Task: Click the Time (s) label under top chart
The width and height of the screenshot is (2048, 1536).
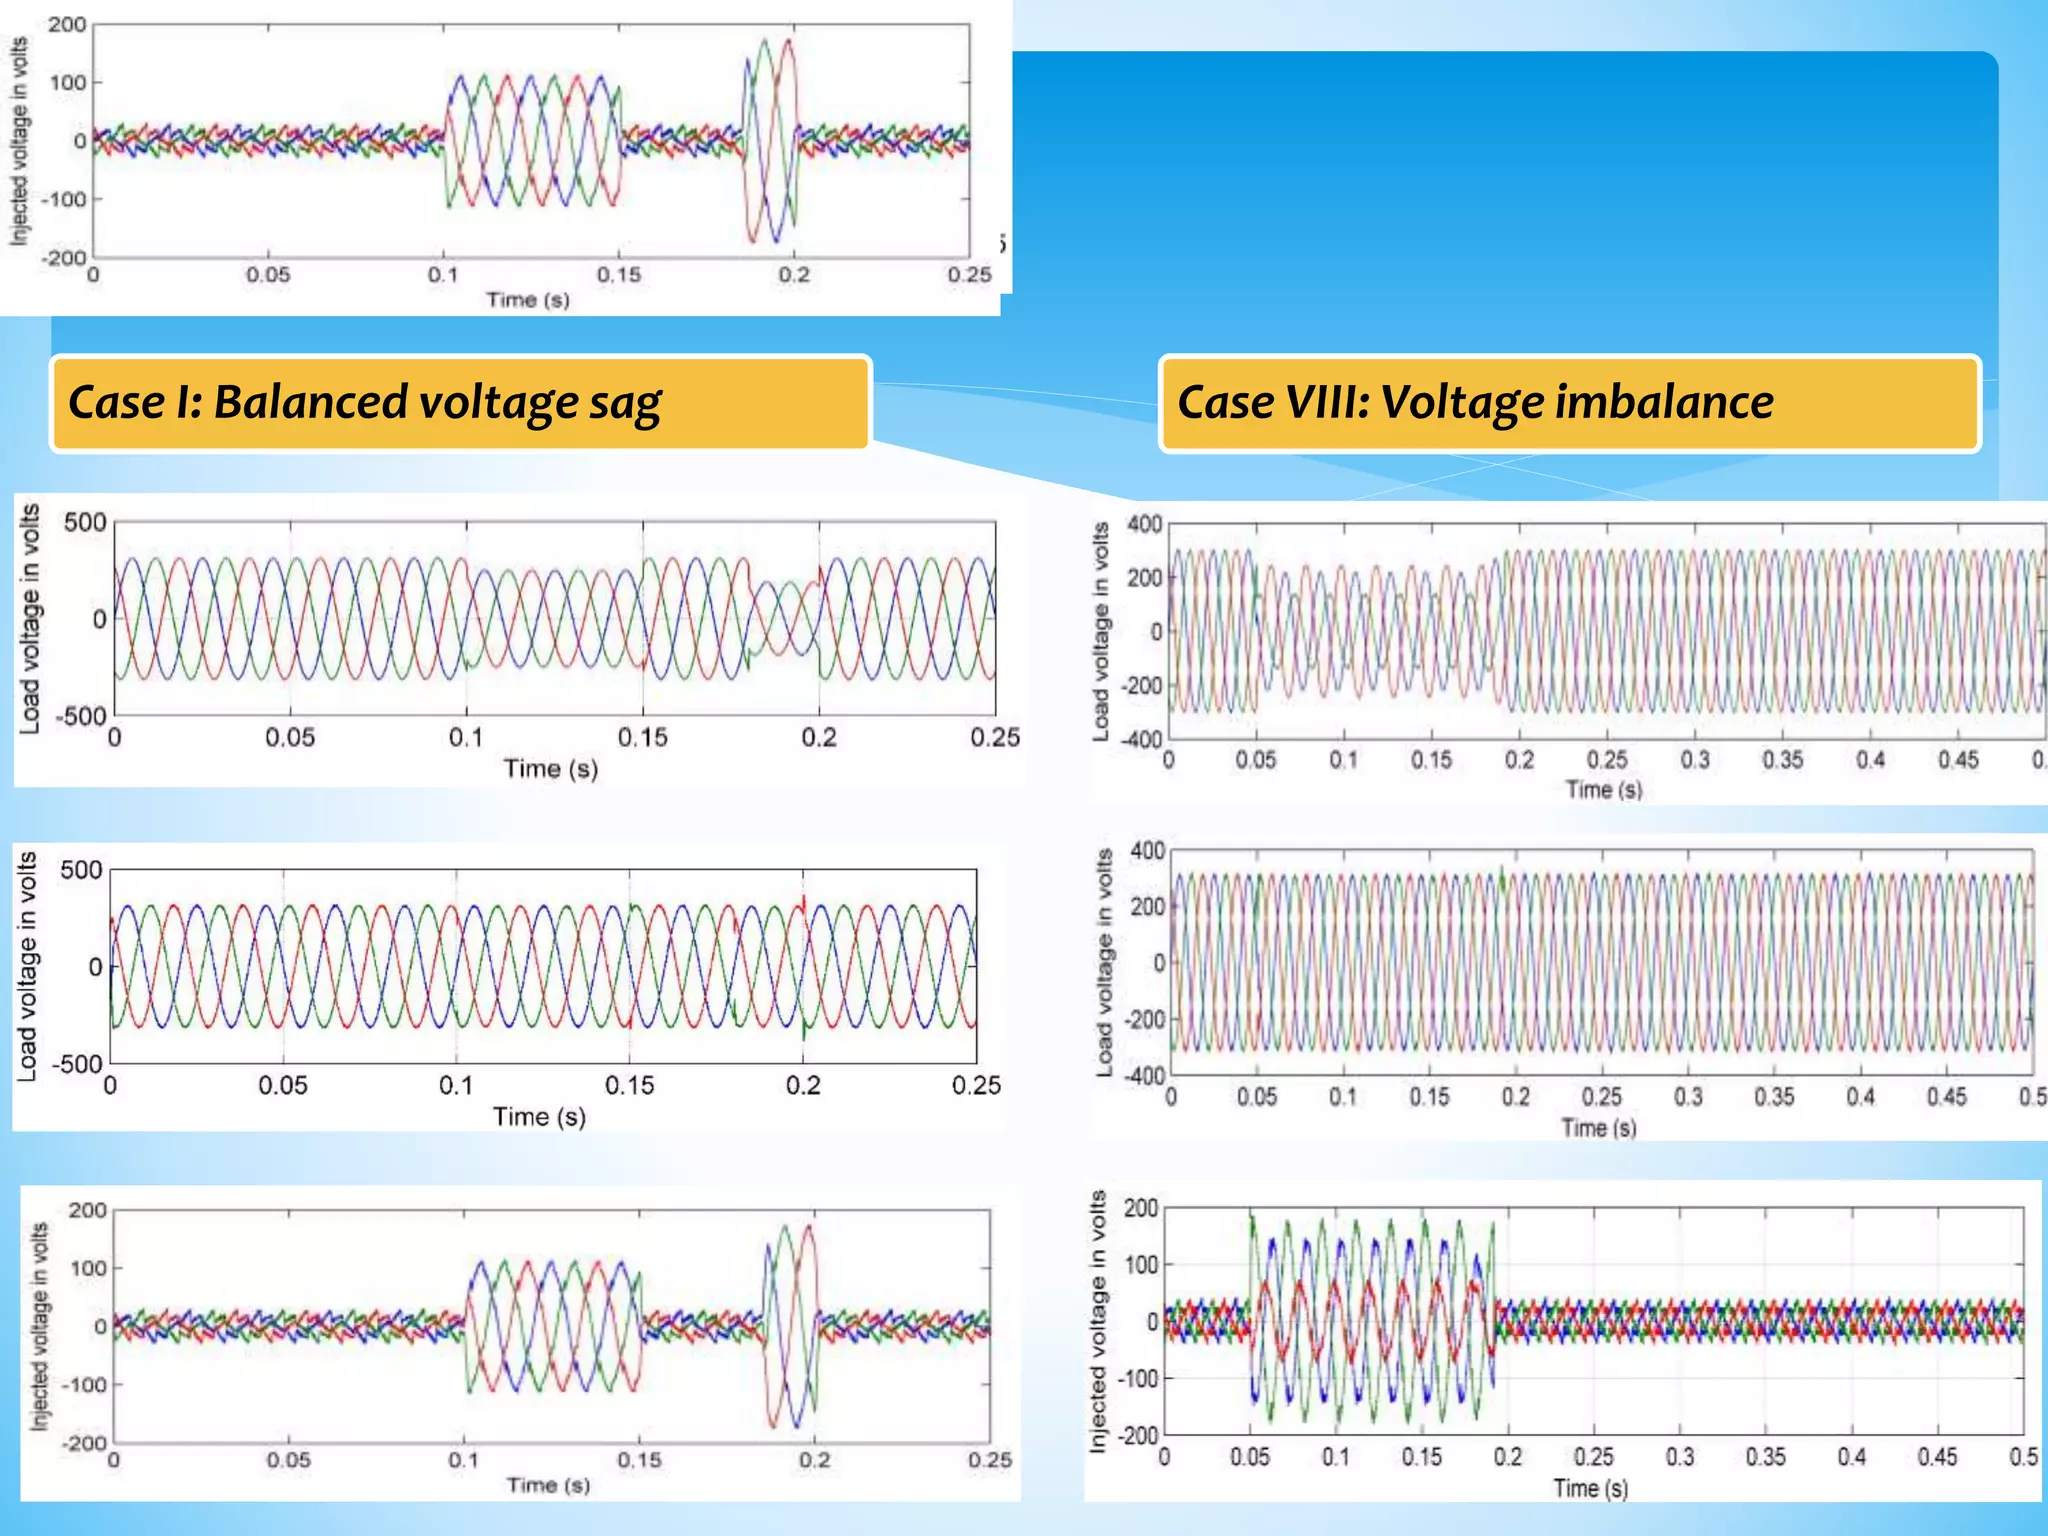Action: point(527,299)
